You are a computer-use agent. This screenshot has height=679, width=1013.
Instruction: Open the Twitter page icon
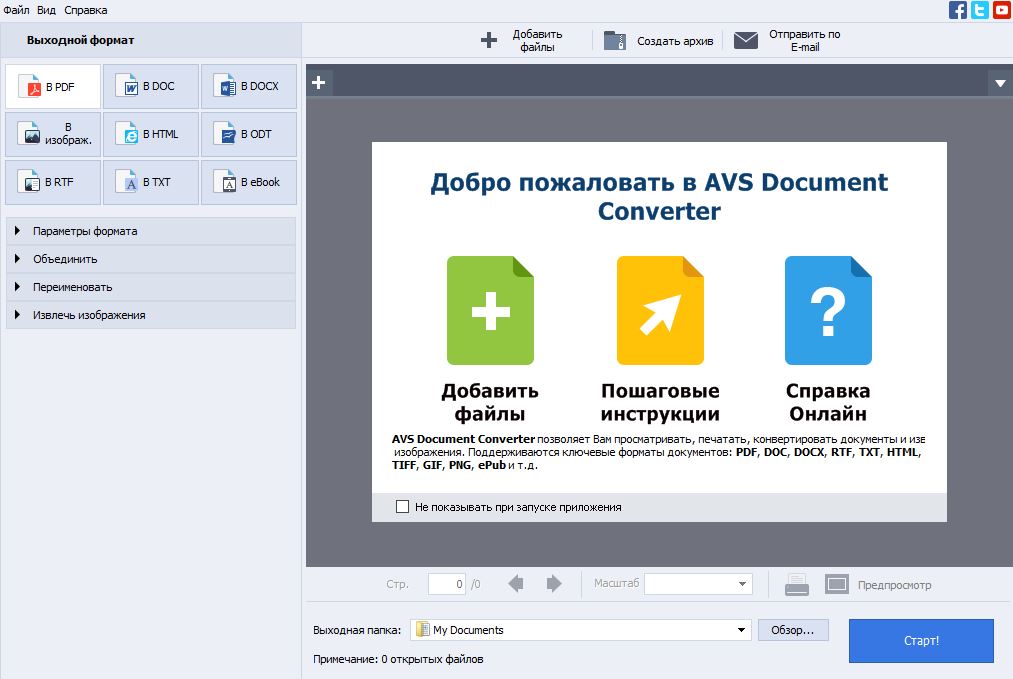pyautogui.click(x=979, y=10)
